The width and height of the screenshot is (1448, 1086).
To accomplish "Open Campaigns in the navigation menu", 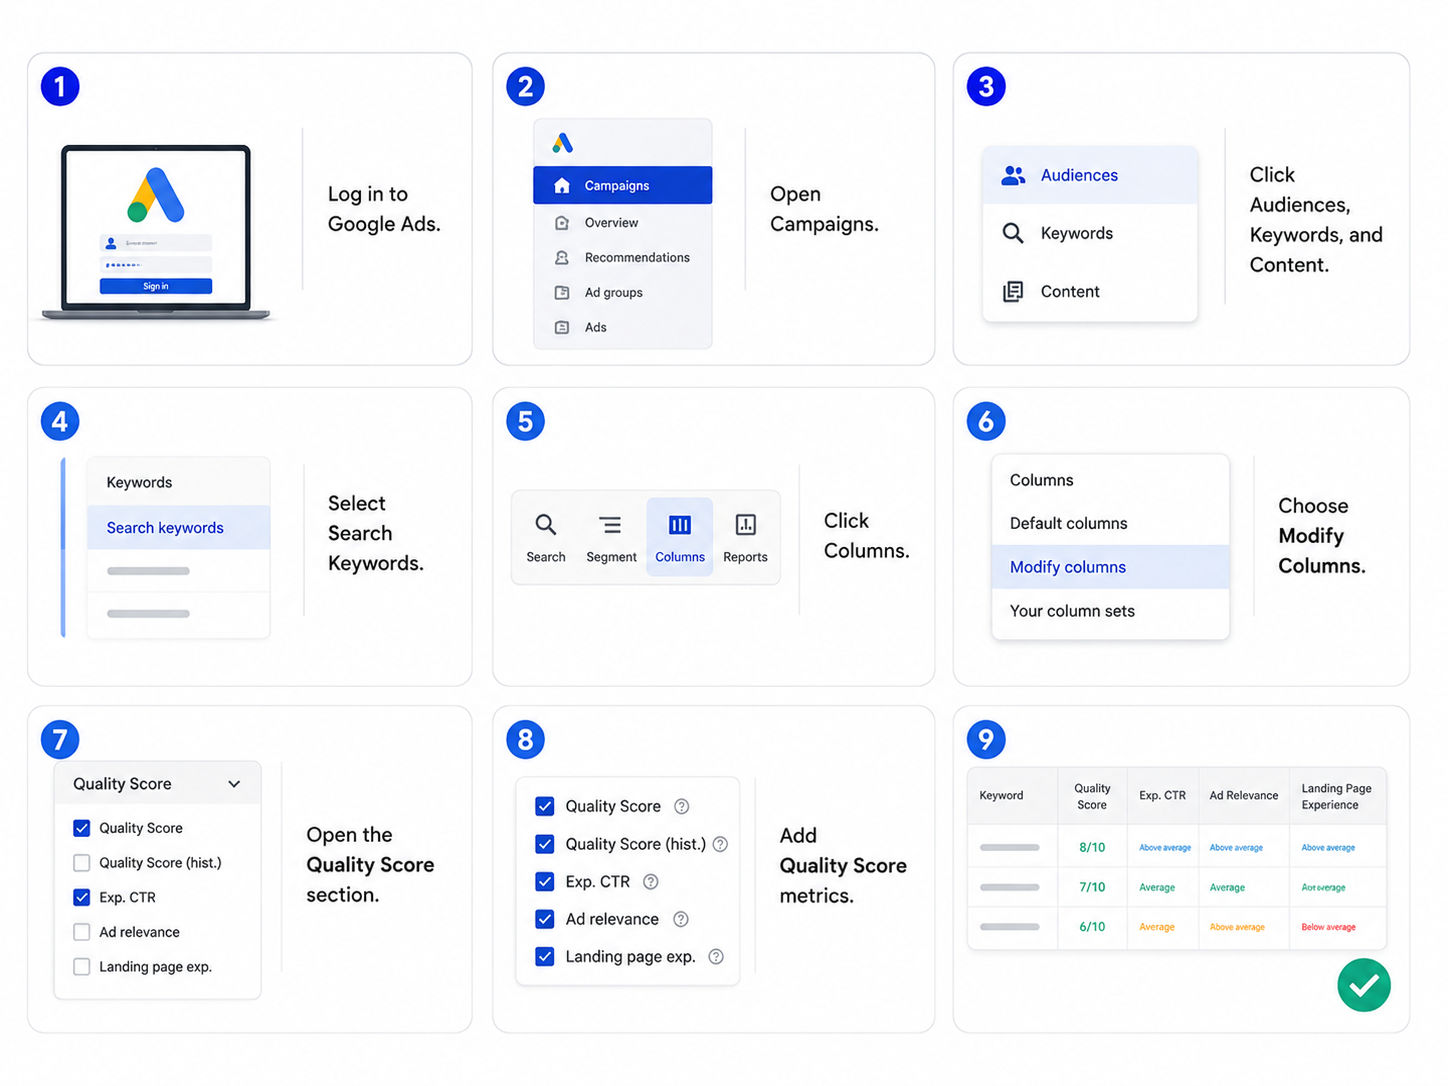I will pos(623,185).
